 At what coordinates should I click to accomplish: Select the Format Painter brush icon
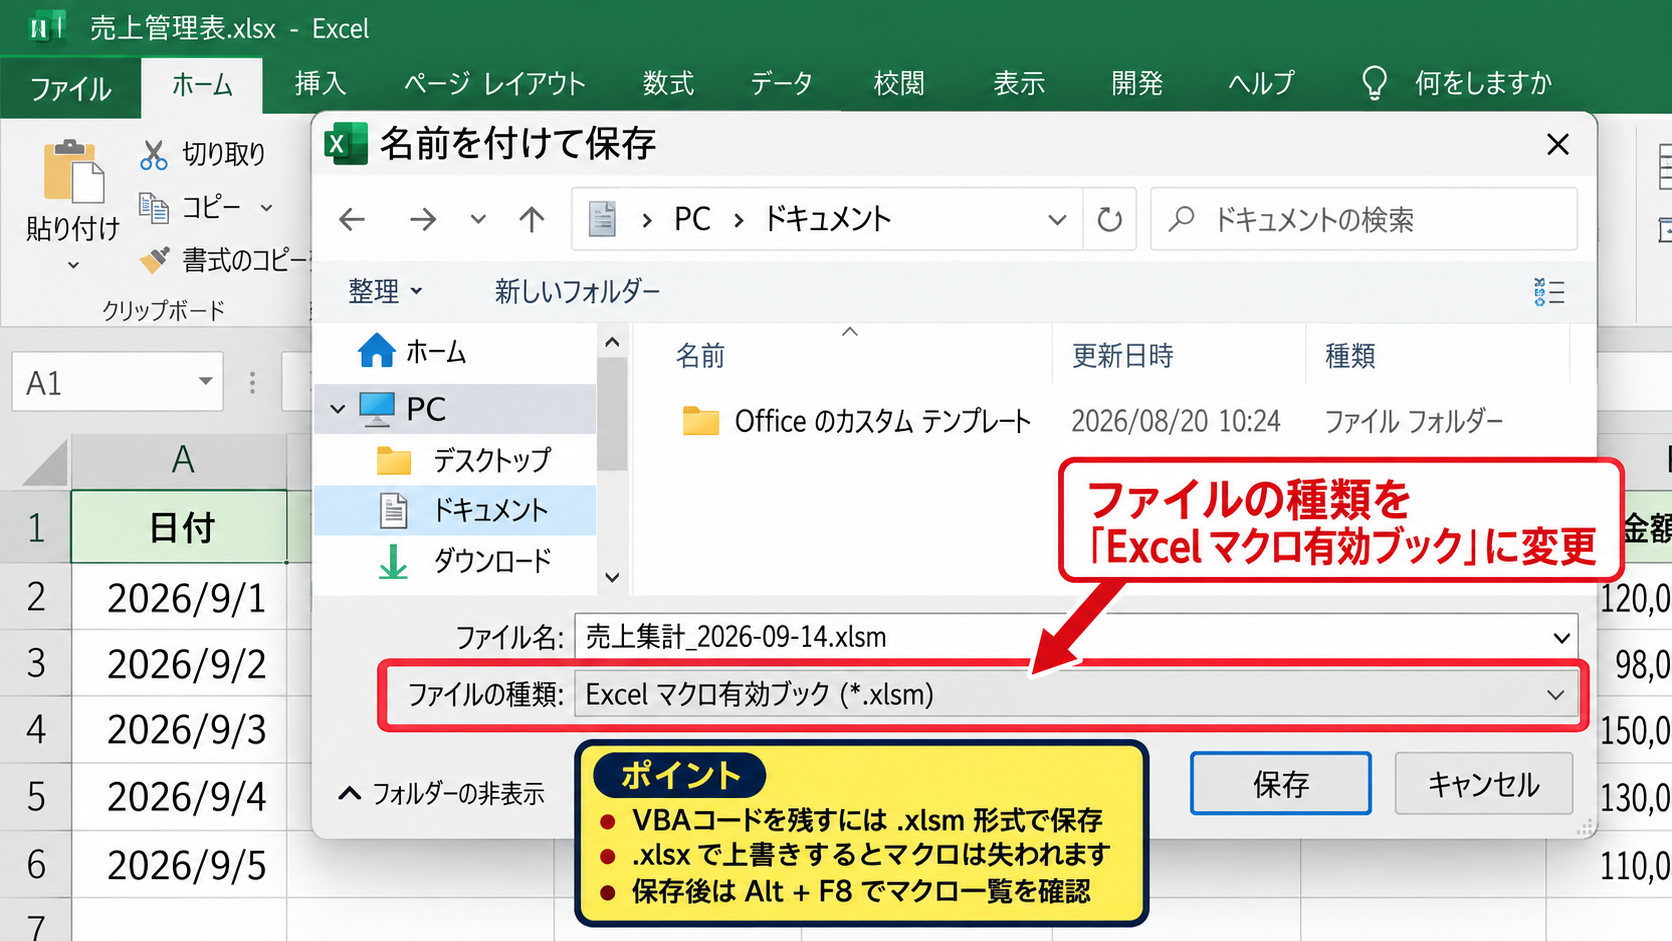coord(154,260)
